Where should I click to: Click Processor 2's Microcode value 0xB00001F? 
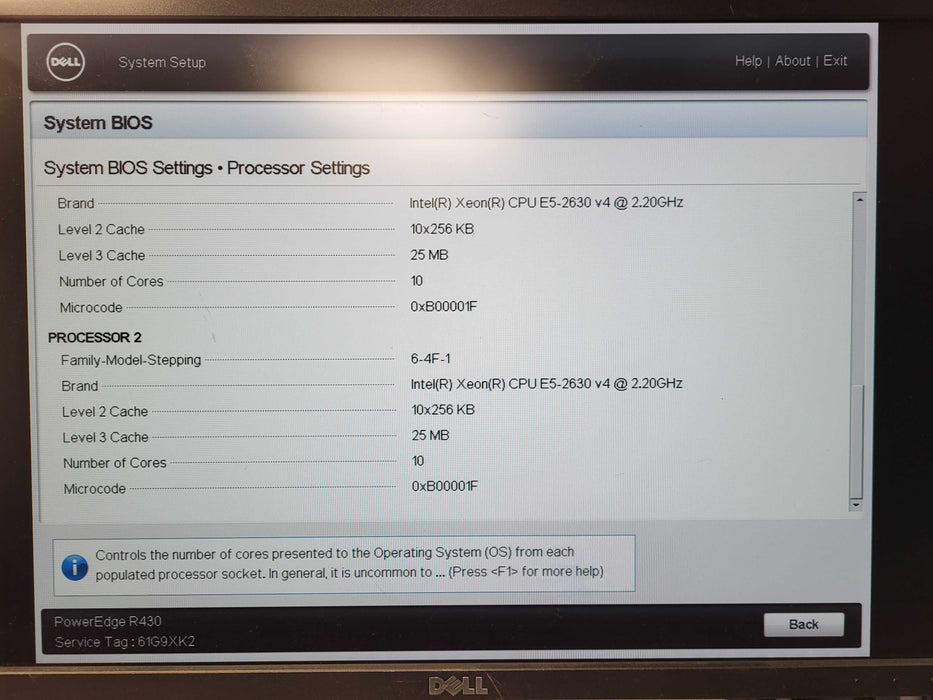pos(445,486)
